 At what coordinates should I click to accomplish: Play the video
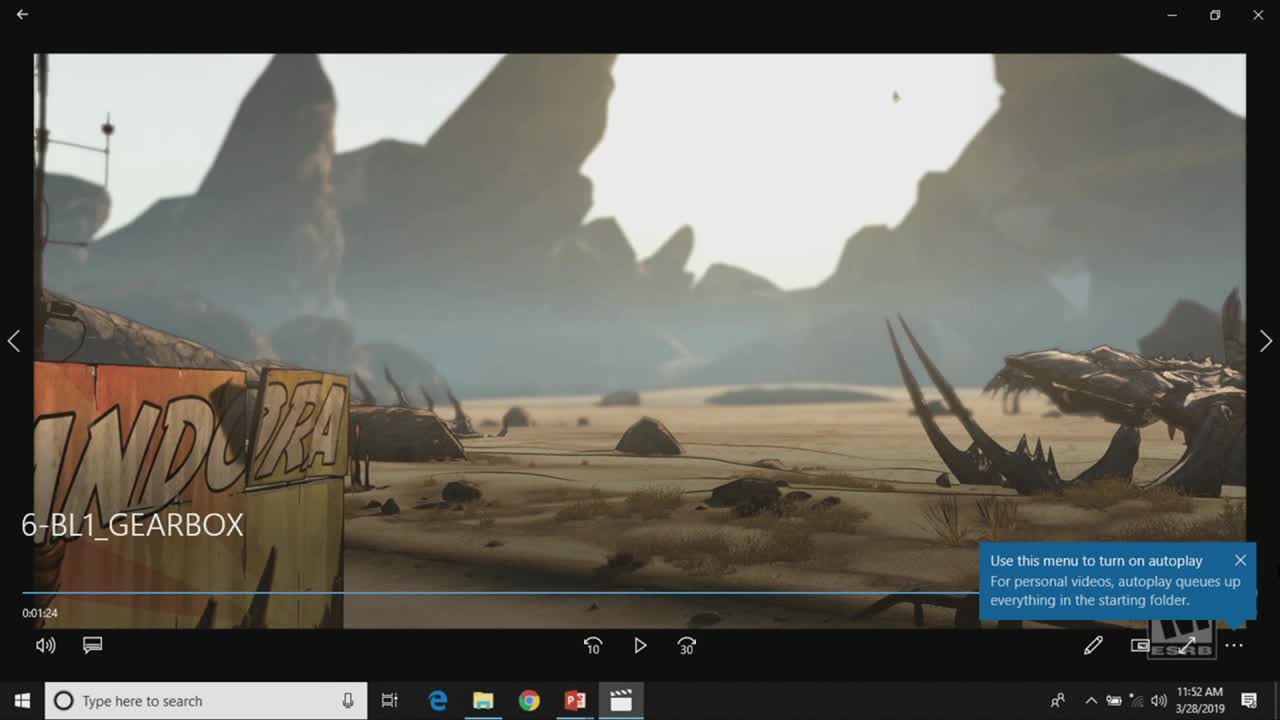tap(640, 646)
